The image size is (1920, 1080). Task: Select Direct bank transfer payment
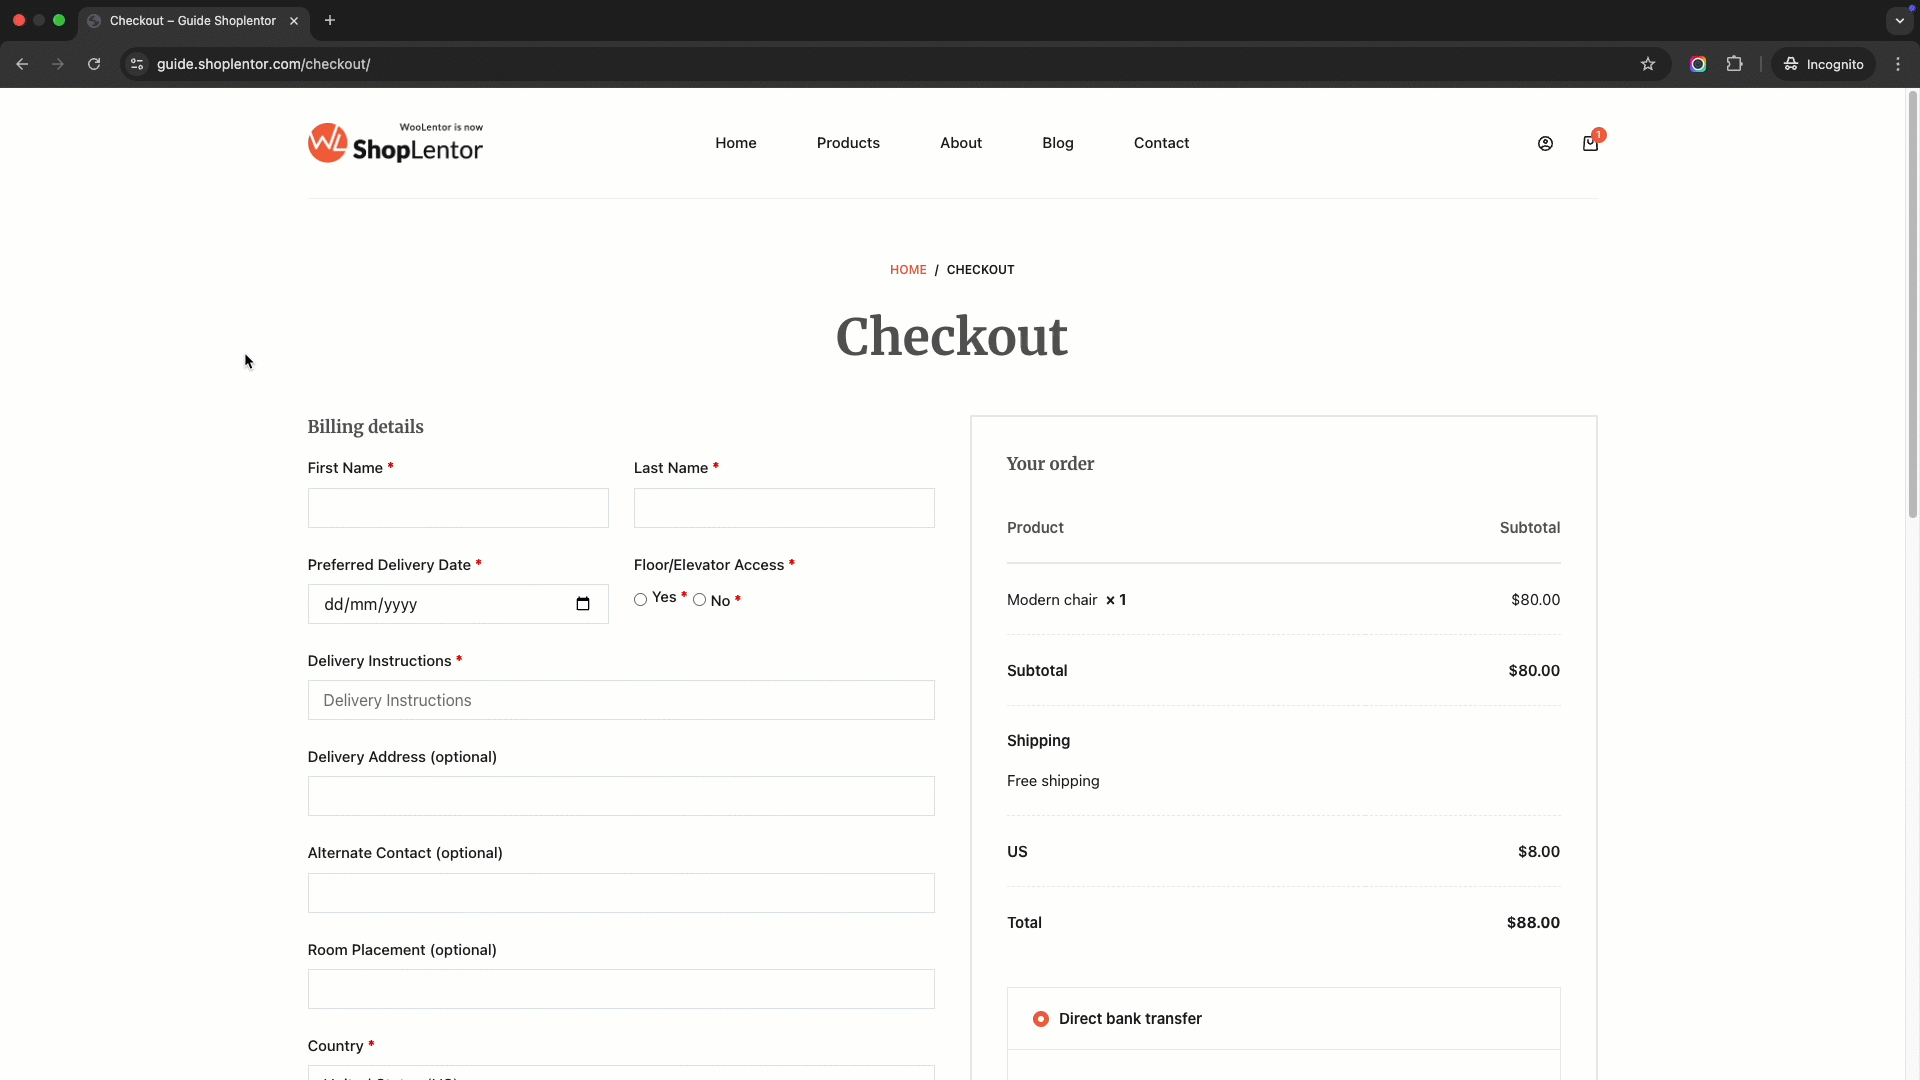1041,1019
